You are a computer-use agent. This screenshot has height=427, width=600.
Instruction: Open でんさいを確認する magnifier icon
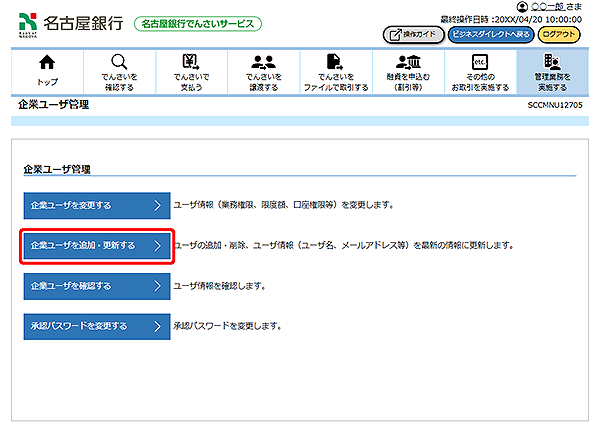[x=119, y=62]
